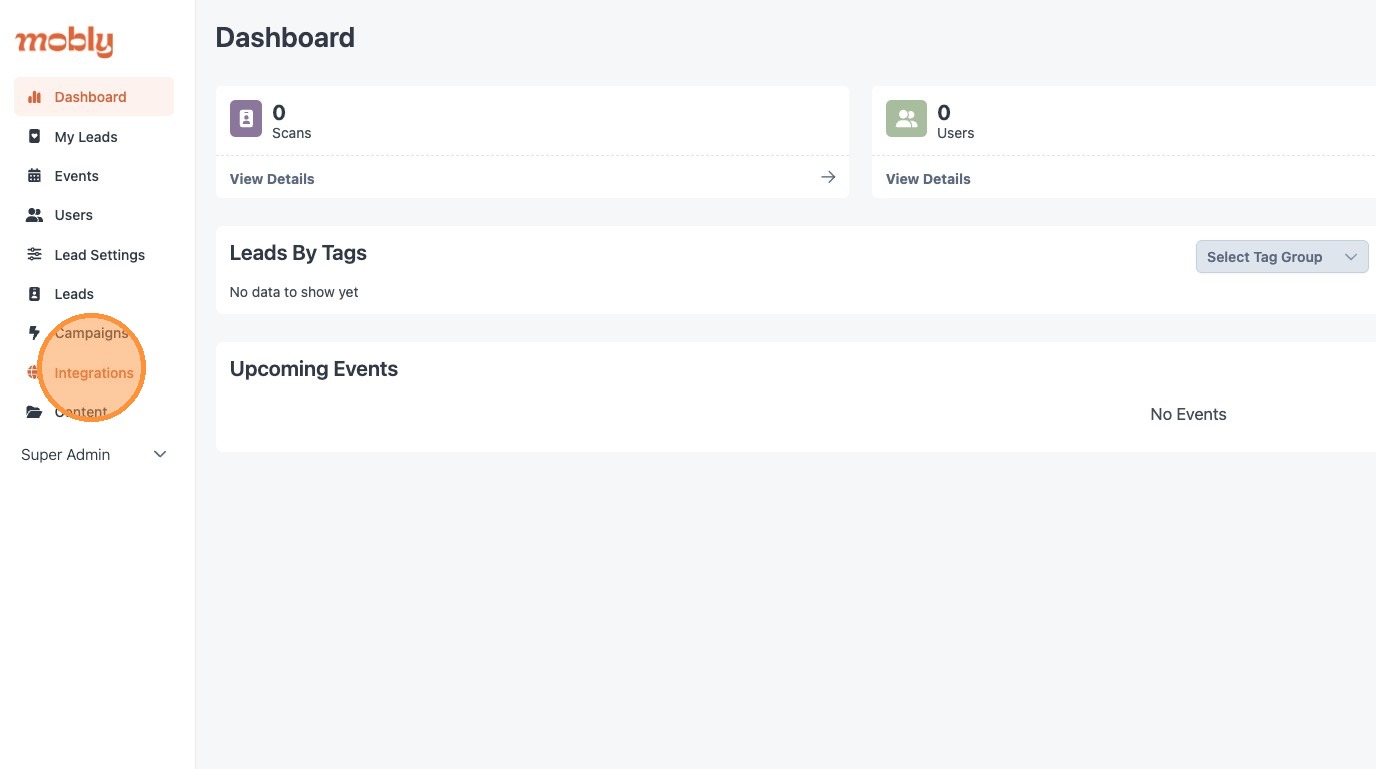This screenshot has height=769, width=1376.
Task: Click the My Leads sidebar icon
Action: 35,137
